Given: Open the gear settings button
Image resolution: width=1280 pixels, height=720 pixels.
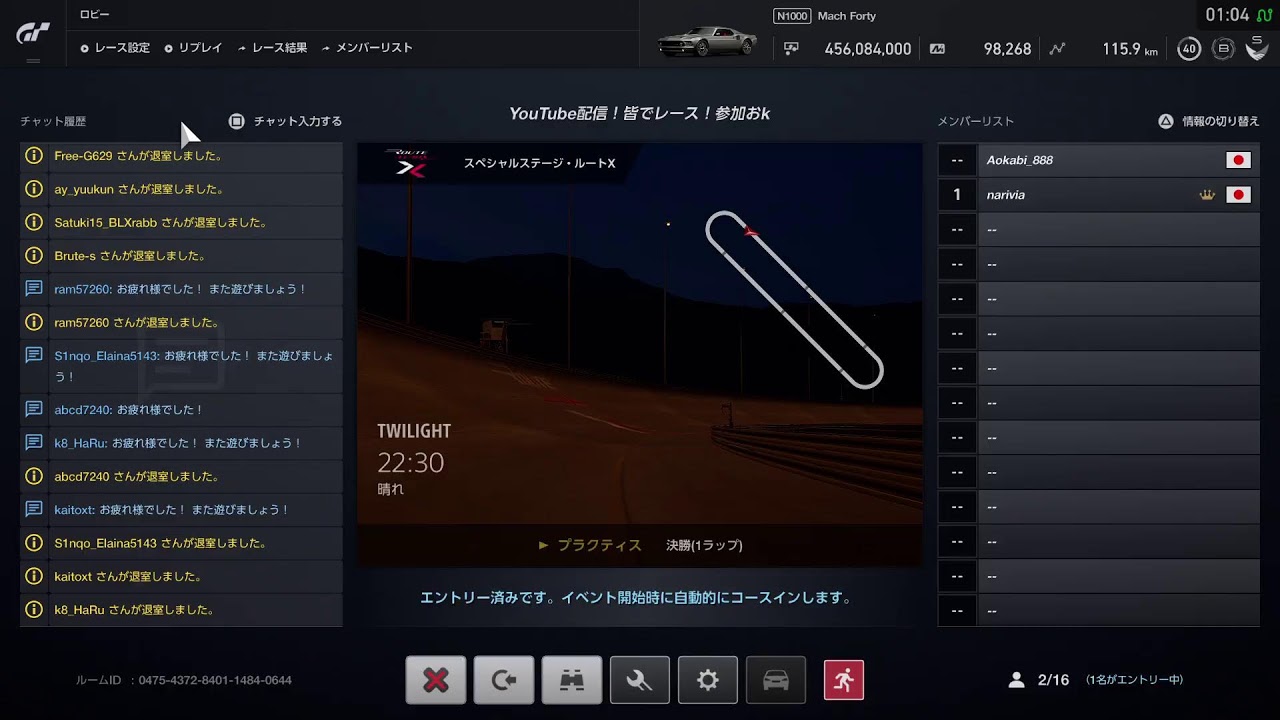Looking at the screenshot, I should 708,680.
